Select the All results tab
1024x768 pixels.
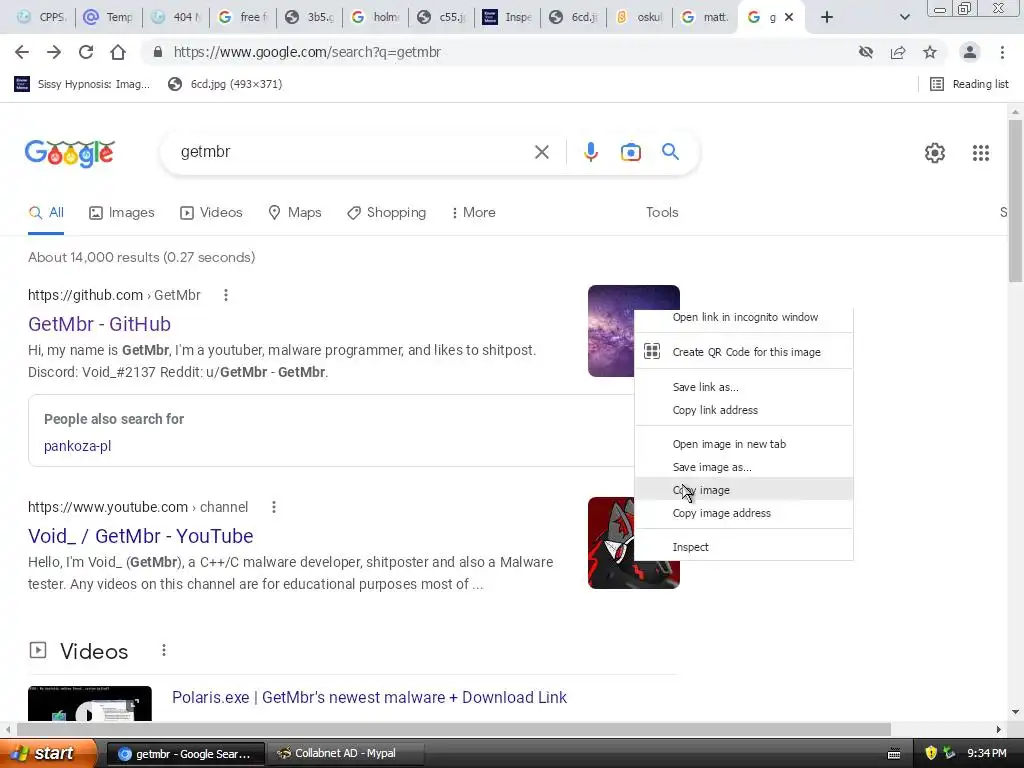(x=46, y=212)
